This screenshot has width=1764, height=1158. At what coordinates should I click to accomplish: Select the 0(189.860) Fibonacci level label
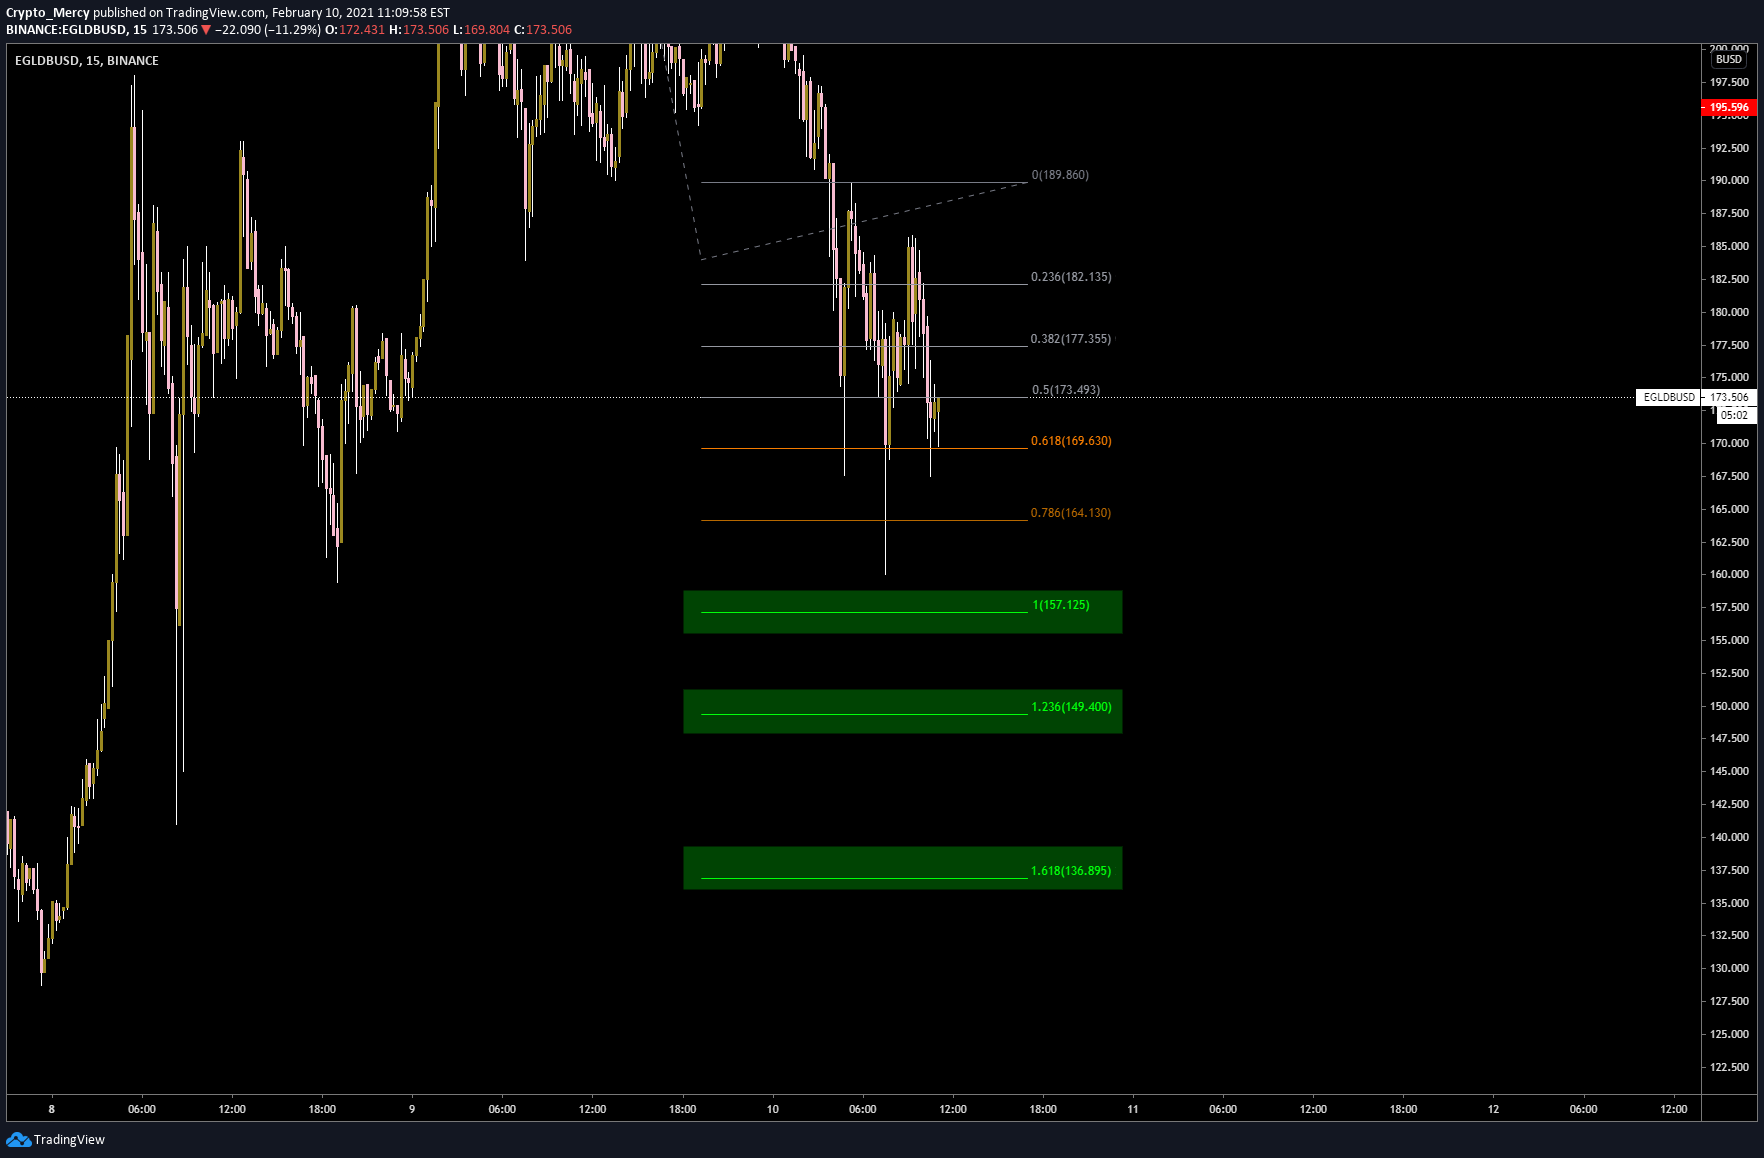click(x=1060, y=175)
